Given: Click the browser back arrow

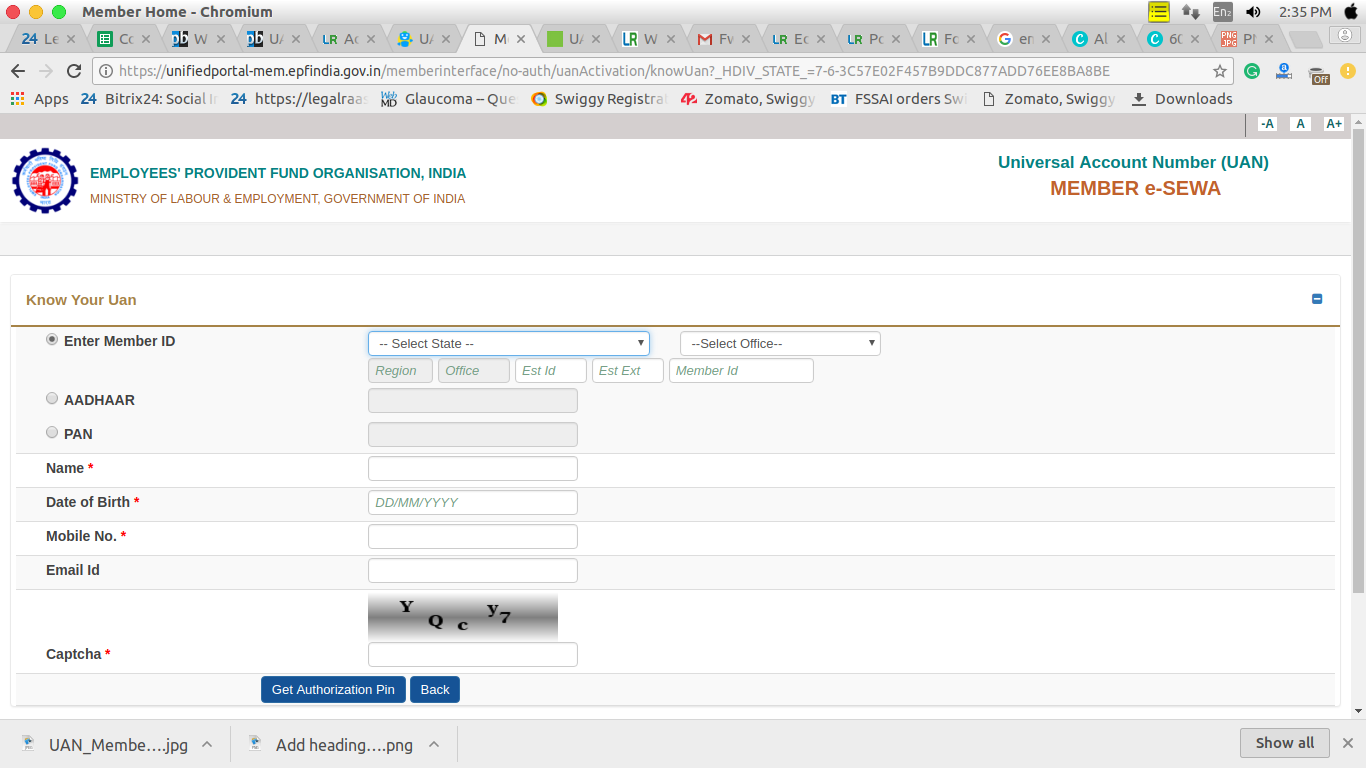Looking at the screenshot, I should click(18, 71).
